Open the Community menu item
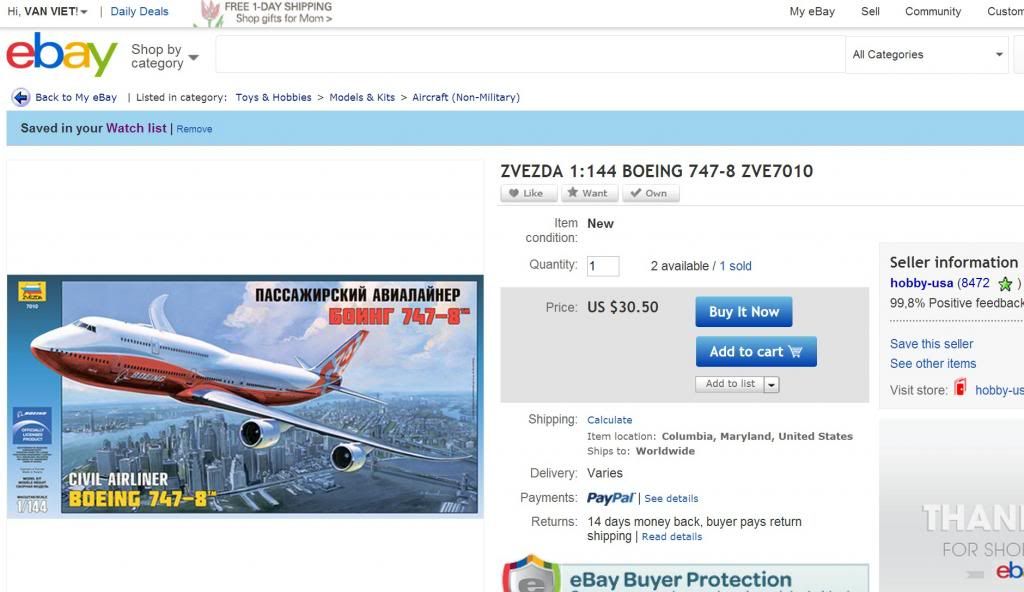 933,11
